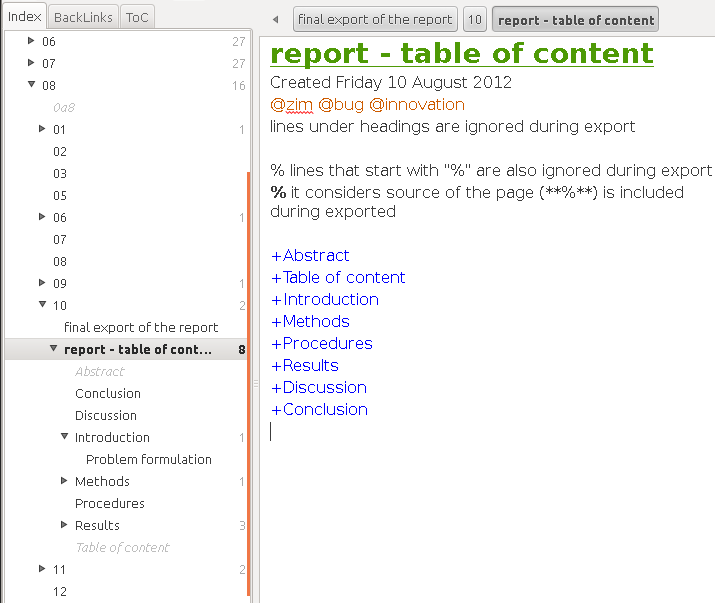The image size is (715, 603).
Task: Expand the 06 tree node at top
Action: [x=31, y=42]
